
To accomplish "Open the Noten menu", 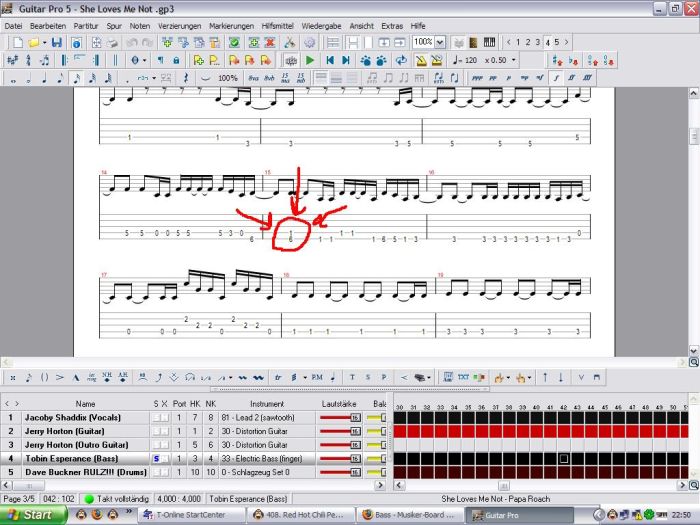I will pos(140,26).
